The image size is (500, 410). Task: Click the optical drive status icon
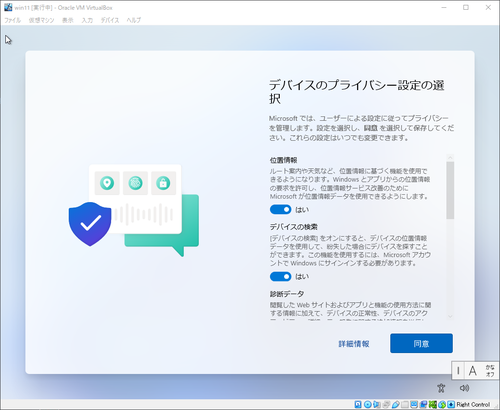tap(368, 405)
